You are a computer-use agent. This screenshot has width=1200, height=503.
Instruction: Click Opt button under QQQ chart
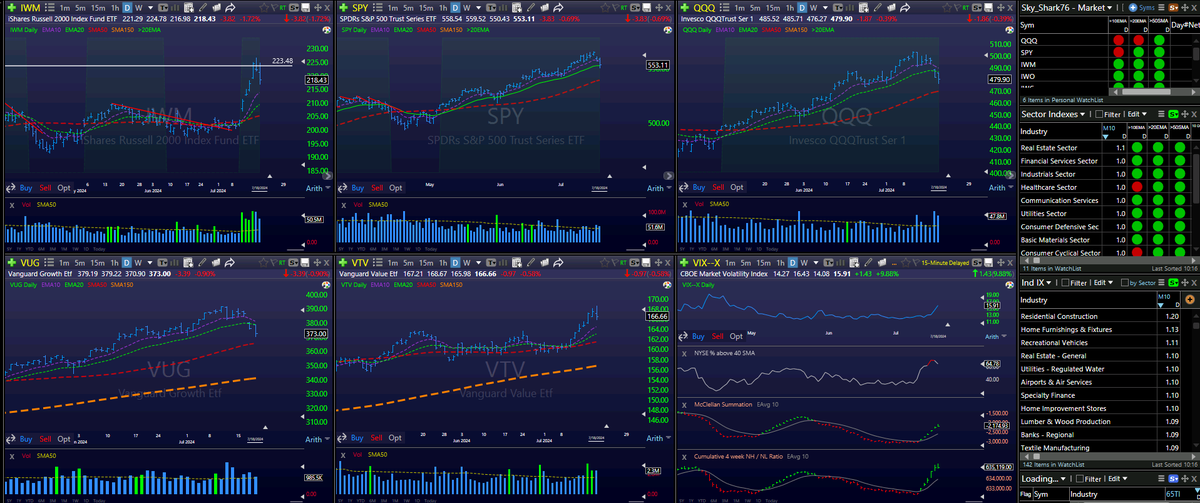click(738, 188)
